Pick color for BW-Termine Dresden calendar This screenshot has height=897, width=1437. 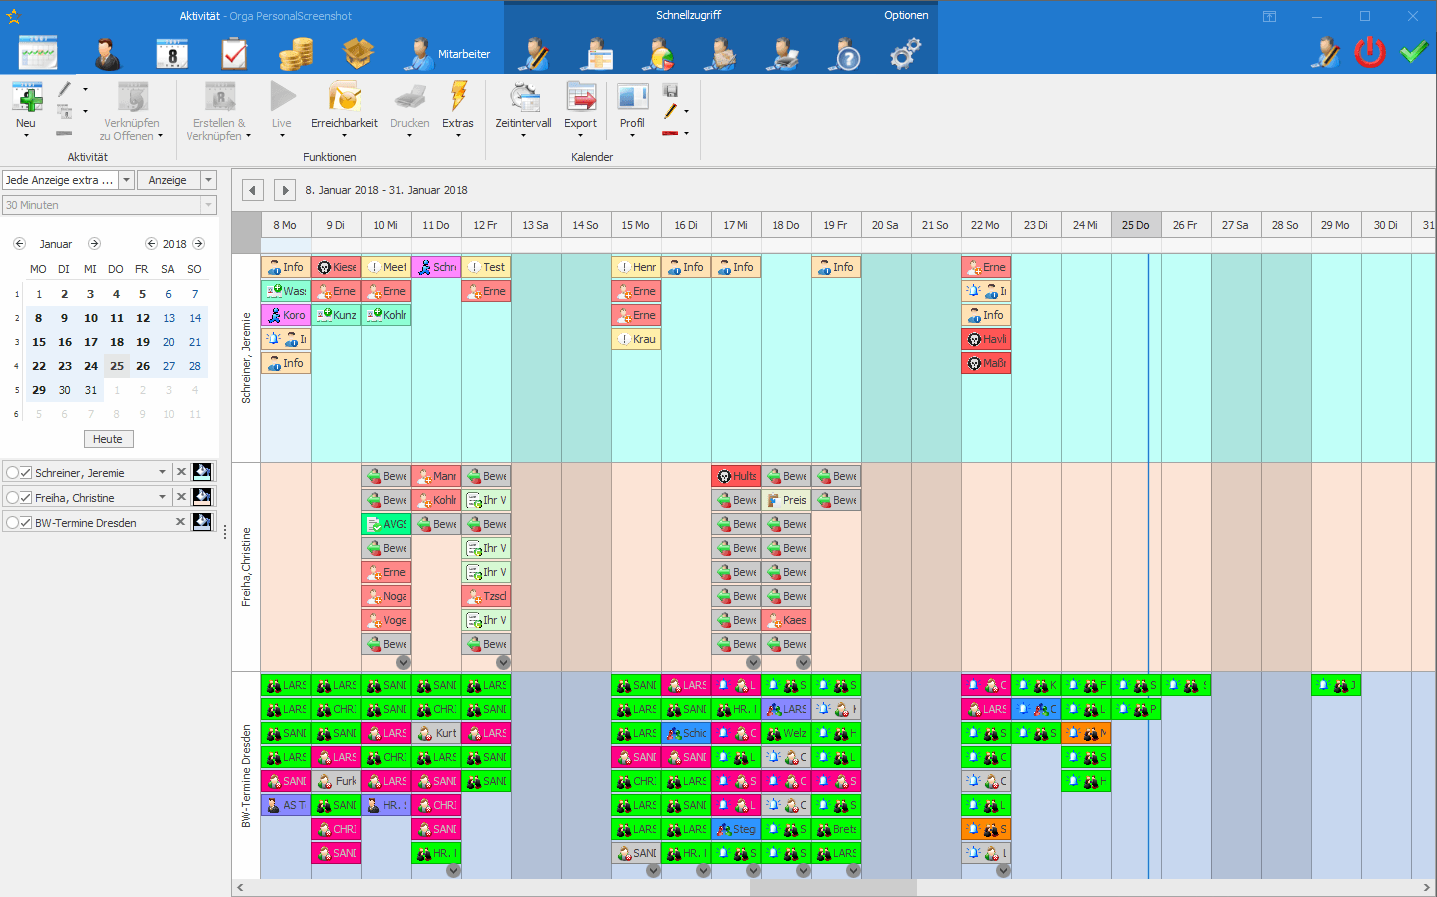click(202, 522)
